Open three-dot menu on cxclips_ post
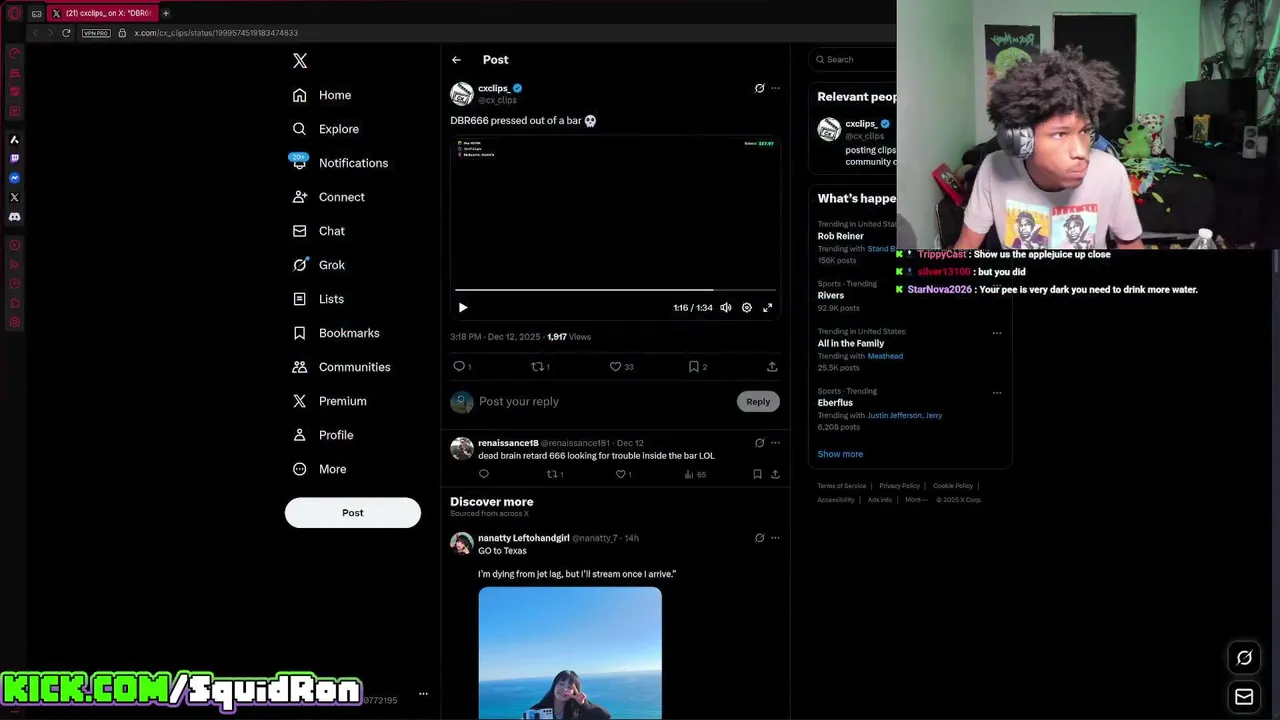 (x=775, y=88)
